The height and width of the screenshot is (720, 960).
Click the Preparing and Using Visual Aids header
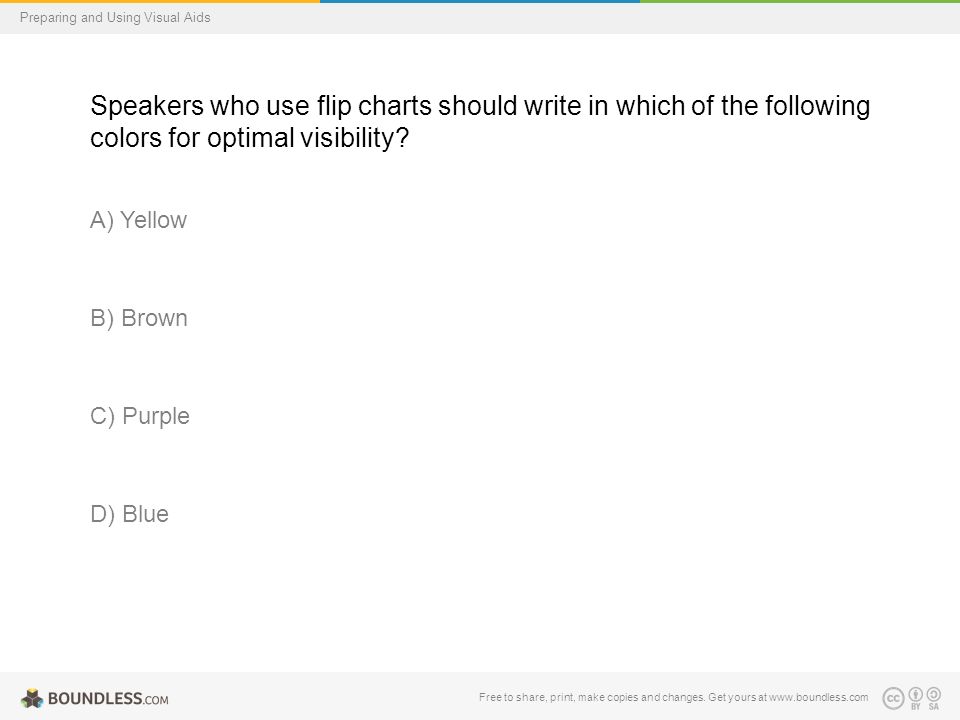point(115,17)
